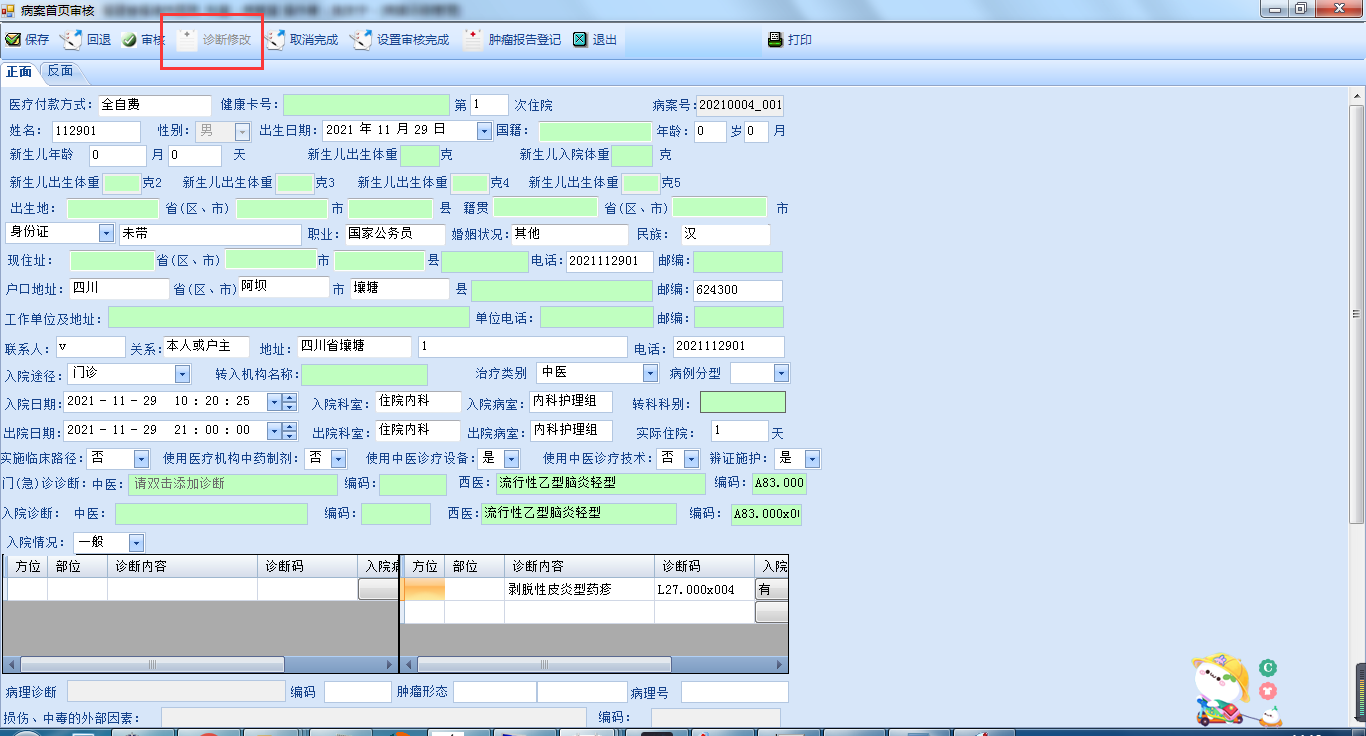The width and height of the screenshot is (1366, 736).
Task: Click the 医疗付款方式 field showing 全自费
Action: tap(154, 105)
